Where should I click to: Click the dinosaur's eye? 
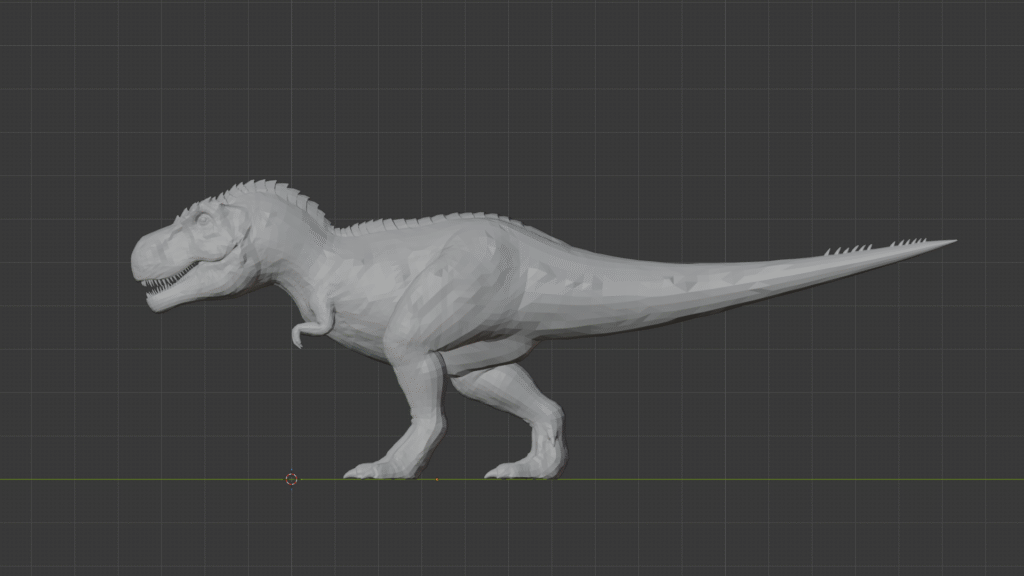[x=203, y=219]
